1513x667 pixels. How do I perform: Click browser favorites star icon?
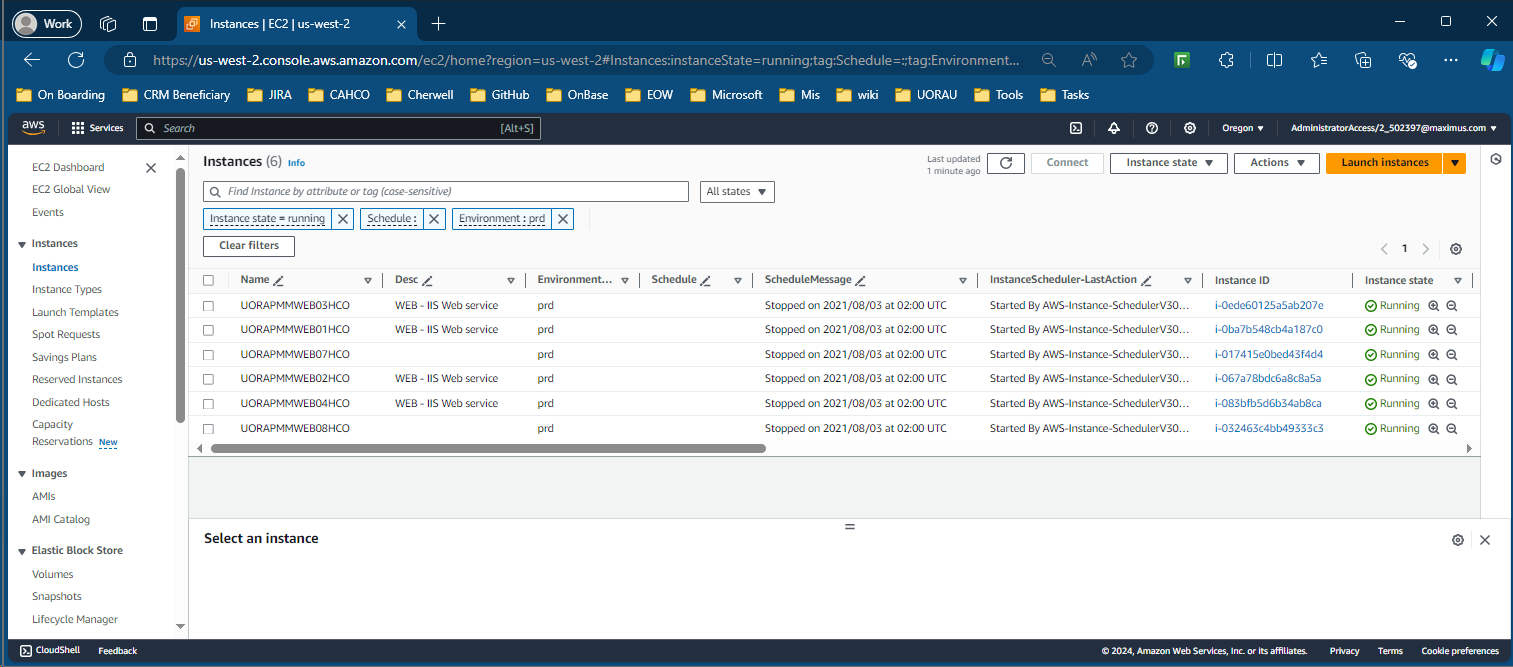click(x=1129, y=60)
